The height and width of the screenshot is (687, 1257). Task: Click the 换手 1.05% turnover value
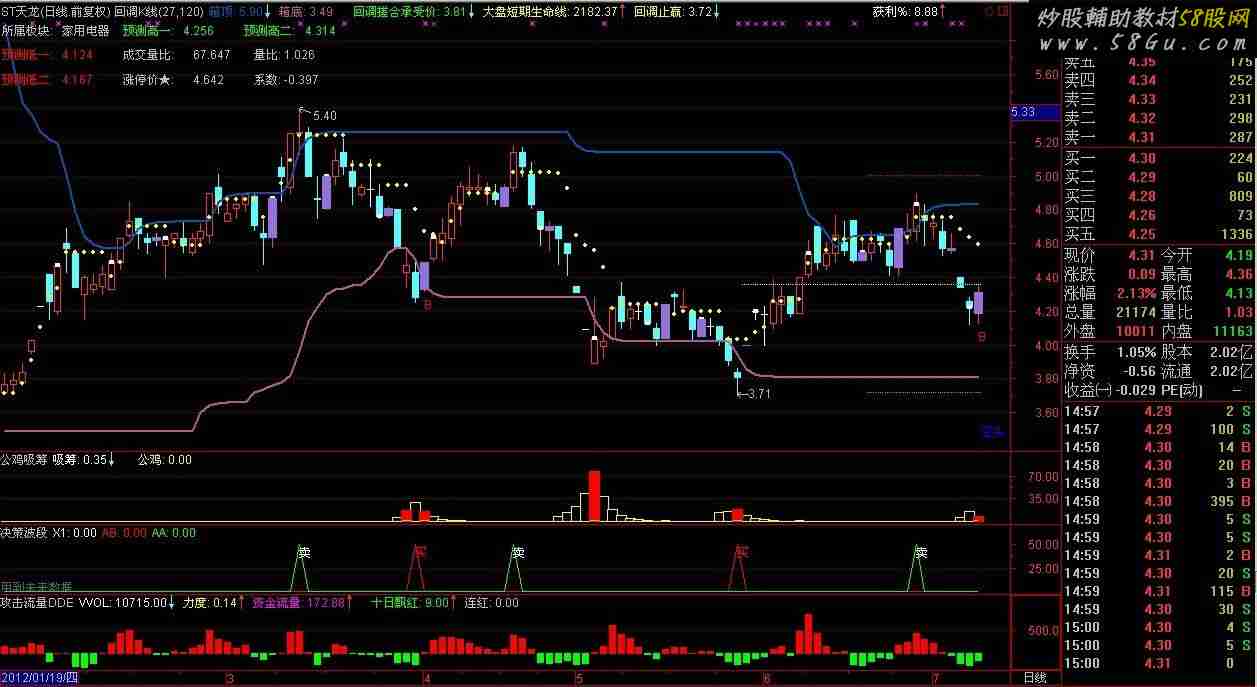(1110, 352)
